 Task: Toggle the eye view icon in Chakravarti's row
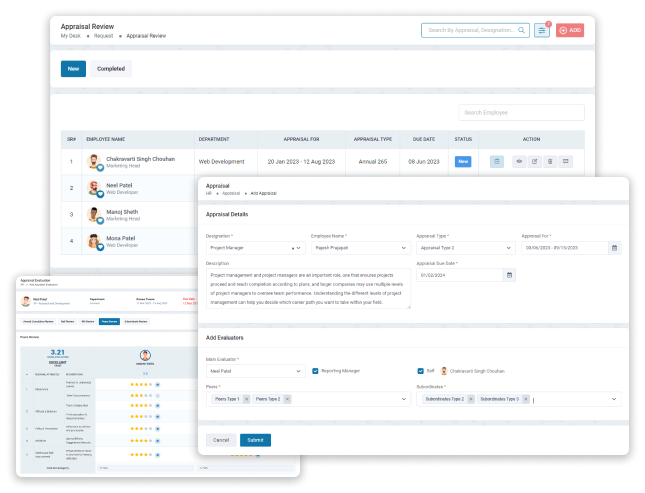(x=519, y=161)
